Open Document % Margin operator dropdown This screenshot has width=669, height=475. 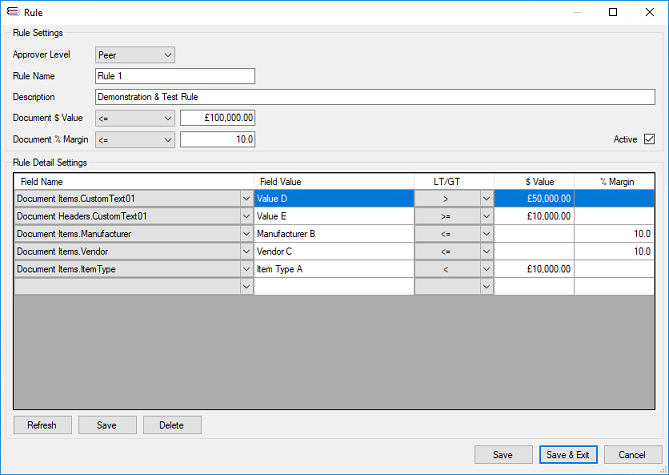[135, 139]
